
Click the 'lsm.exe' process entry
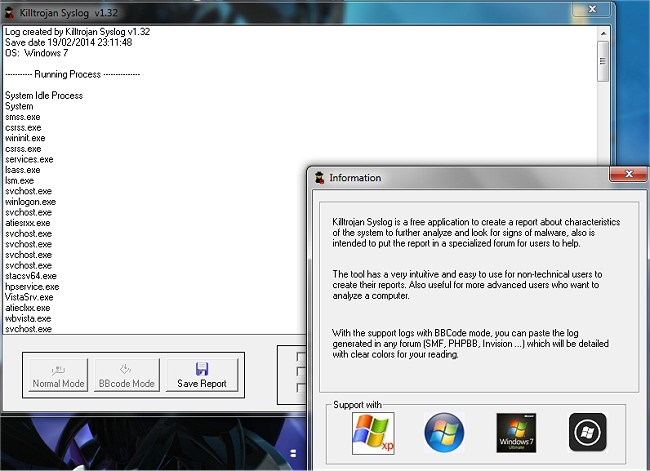[x=19, y=181]
